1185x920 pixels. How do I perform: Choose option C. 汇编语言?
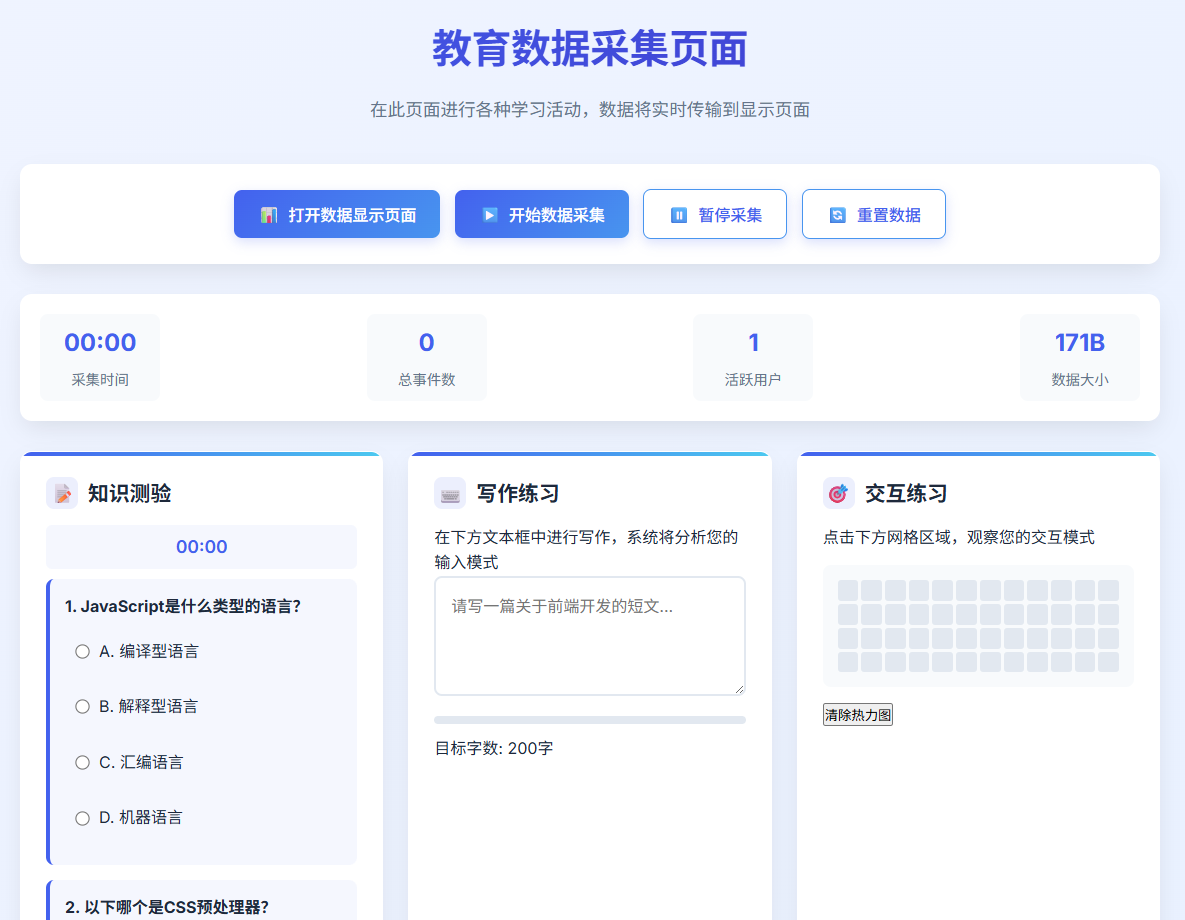pos(82,763)
